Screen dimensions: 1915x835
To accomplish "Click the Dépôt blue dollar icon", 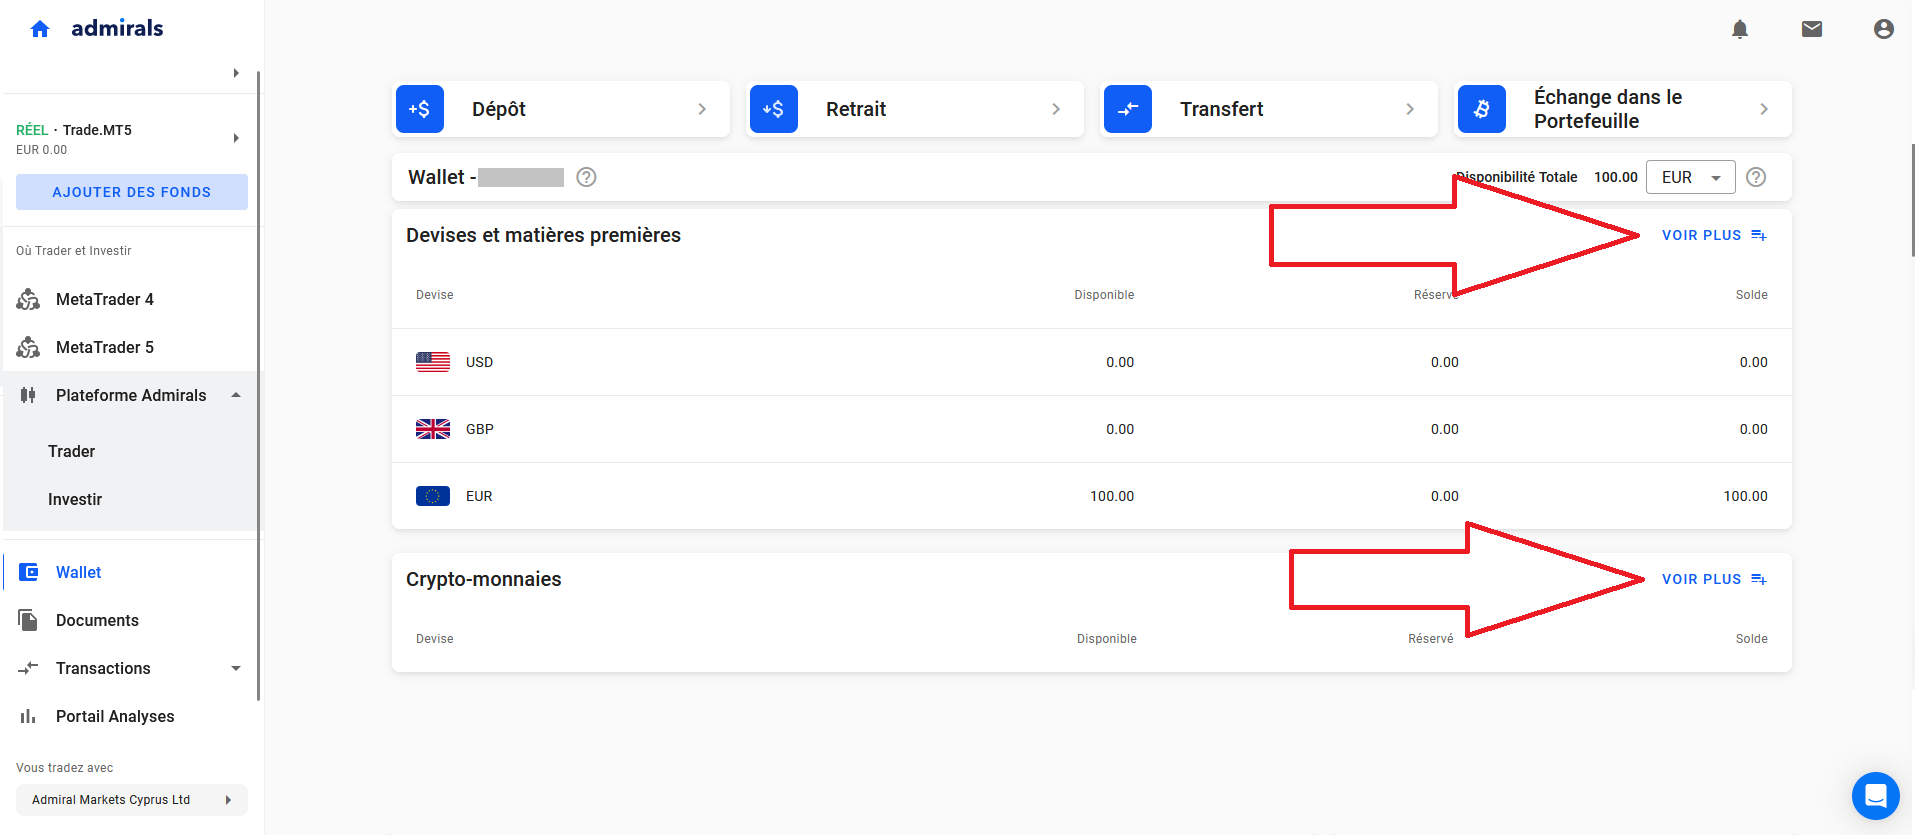I will (420, 109).
